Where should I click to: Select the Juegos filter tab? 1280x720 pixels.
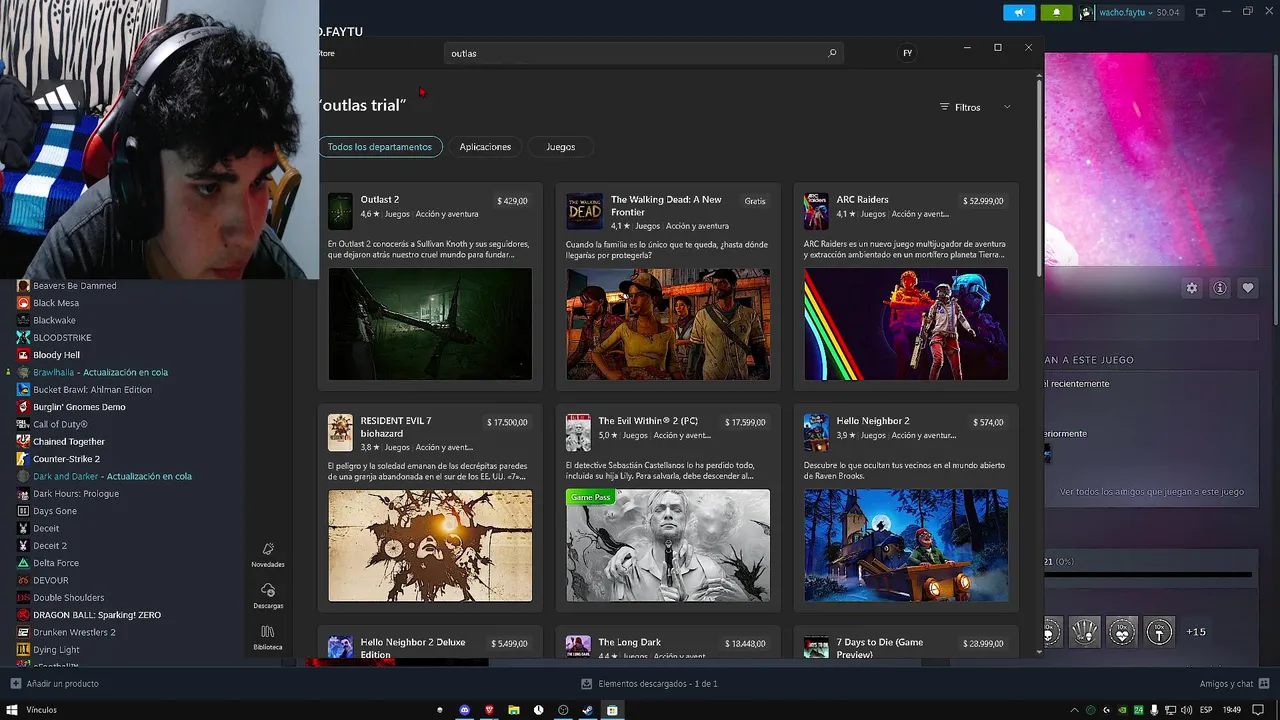[560, 147]
